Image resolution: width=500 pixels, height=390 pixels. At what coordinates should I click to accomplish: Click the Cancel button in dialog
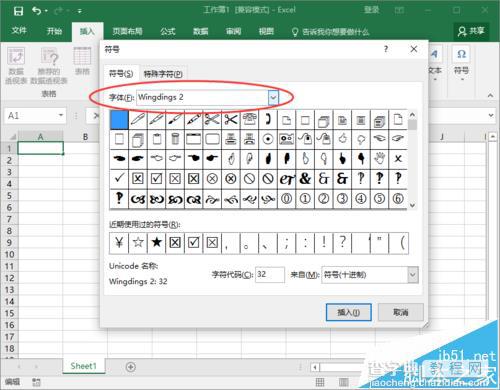pyautogui.click(x=401, y=312)
